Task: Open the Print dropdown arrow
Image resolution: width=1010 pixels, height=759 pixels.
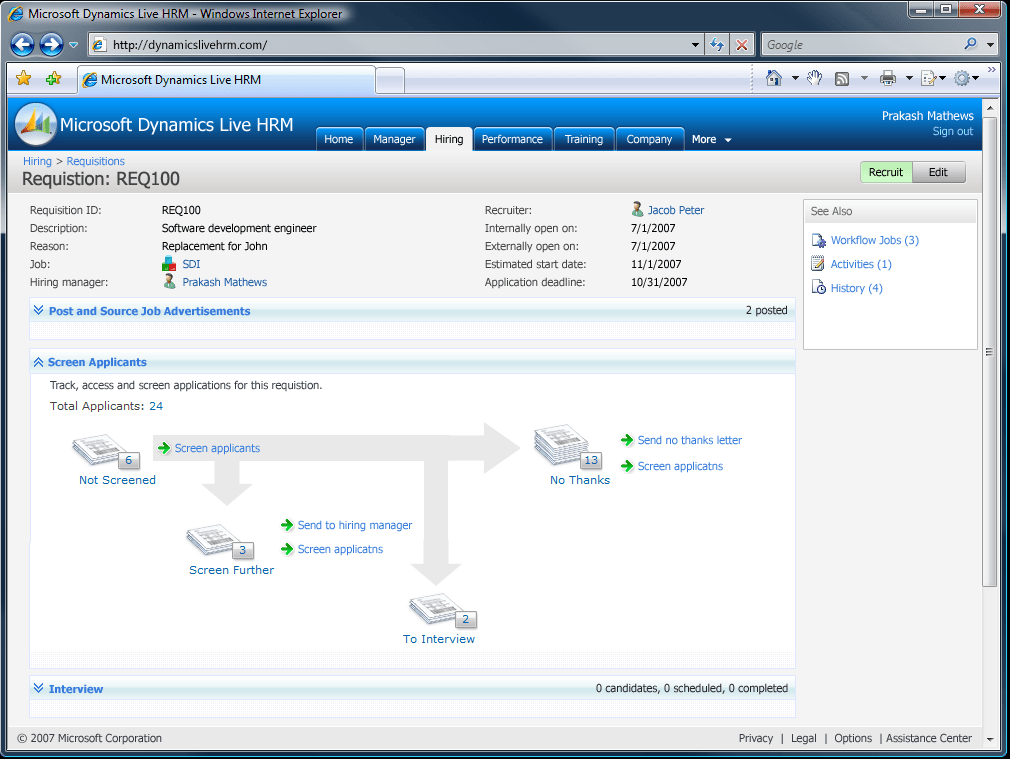Action: point(909,79)
